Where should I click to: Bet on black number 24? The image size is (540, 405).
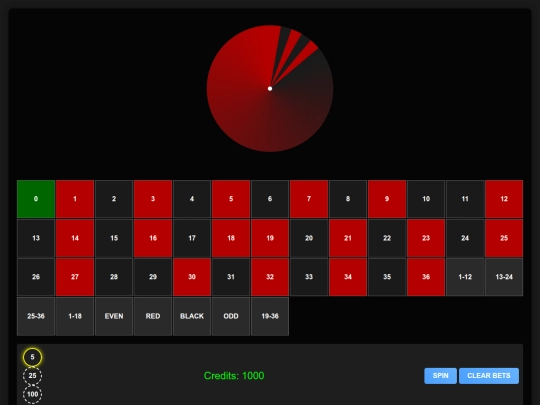tap(465, 238)
